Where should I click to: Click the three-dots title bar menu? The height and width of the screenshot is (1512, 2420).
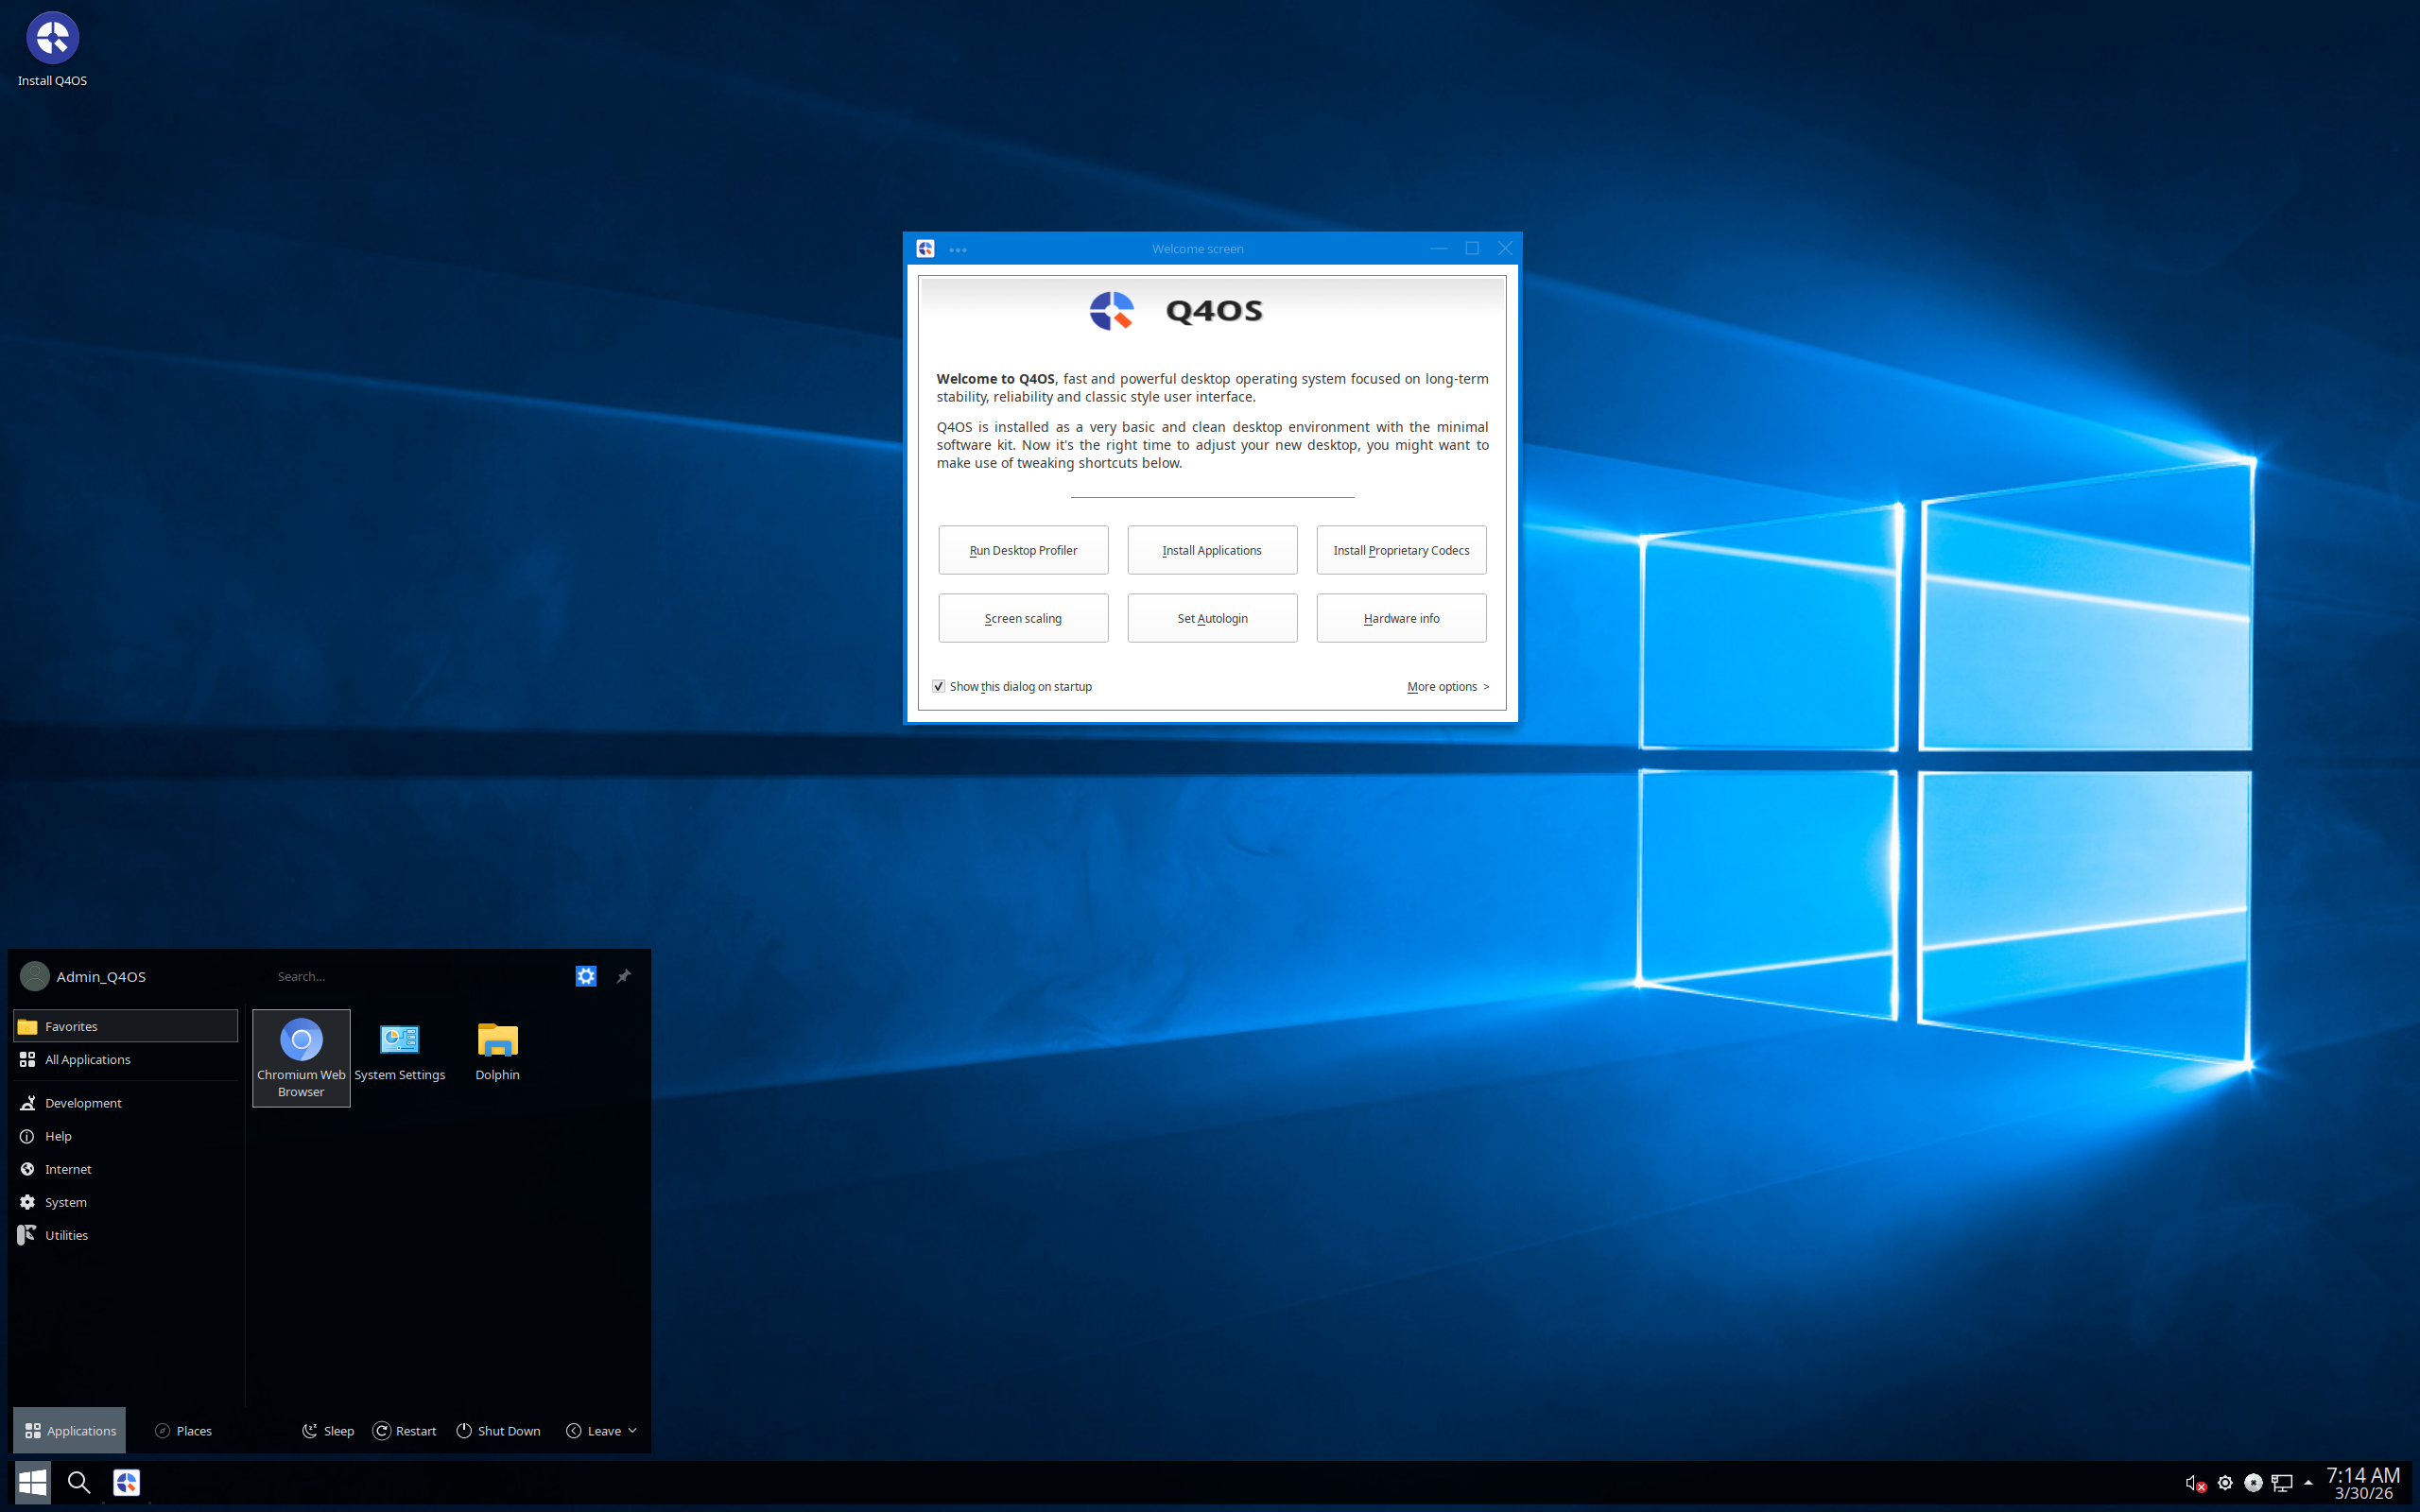click(958, 249)
